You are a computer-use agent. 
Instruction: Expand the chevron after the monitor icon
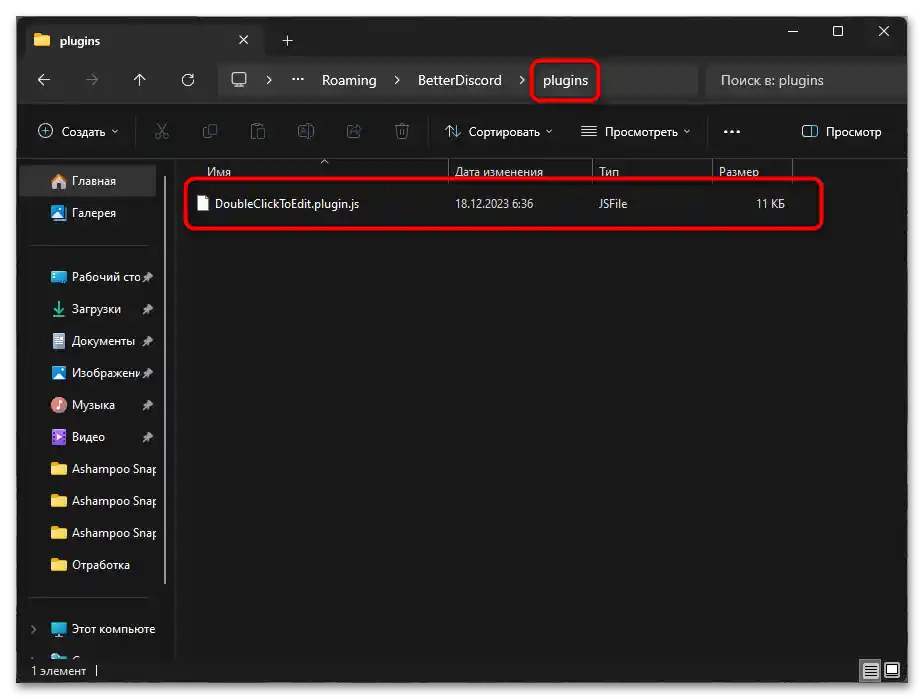click(x=269, y=80)
